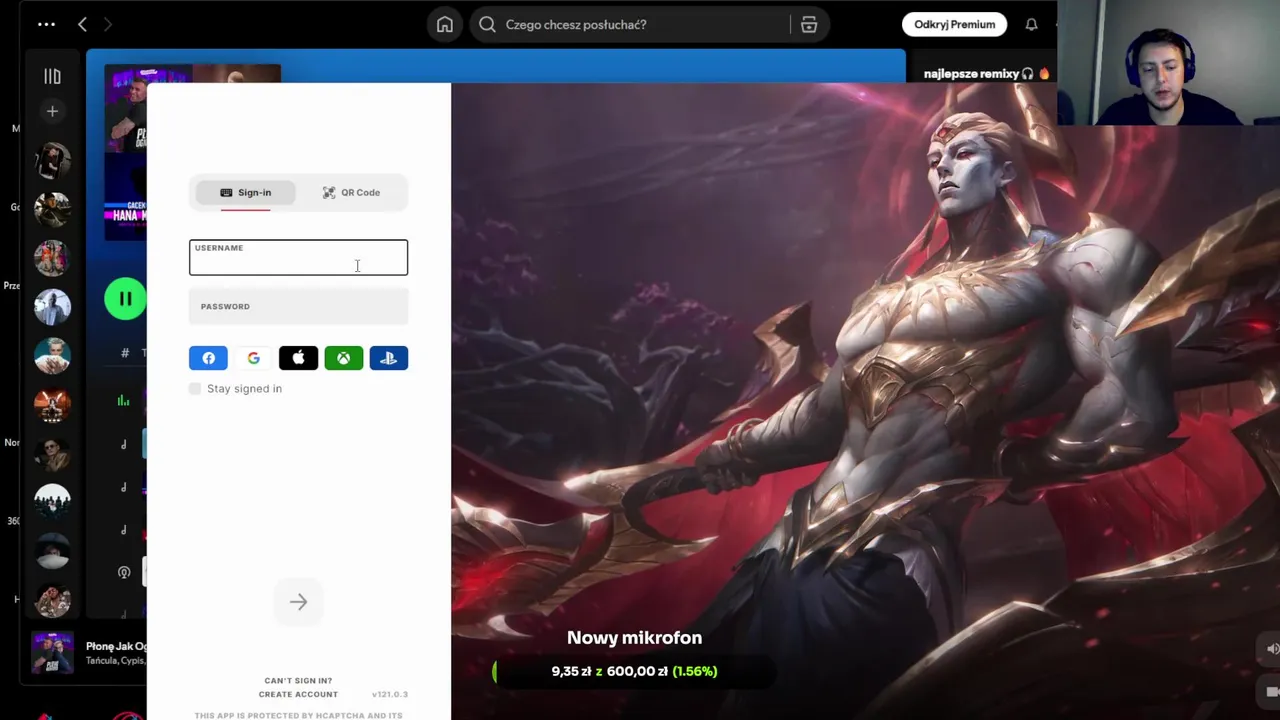
Task: Click the CREATE ACCOUNT link
Action: (x=298, y=694)
